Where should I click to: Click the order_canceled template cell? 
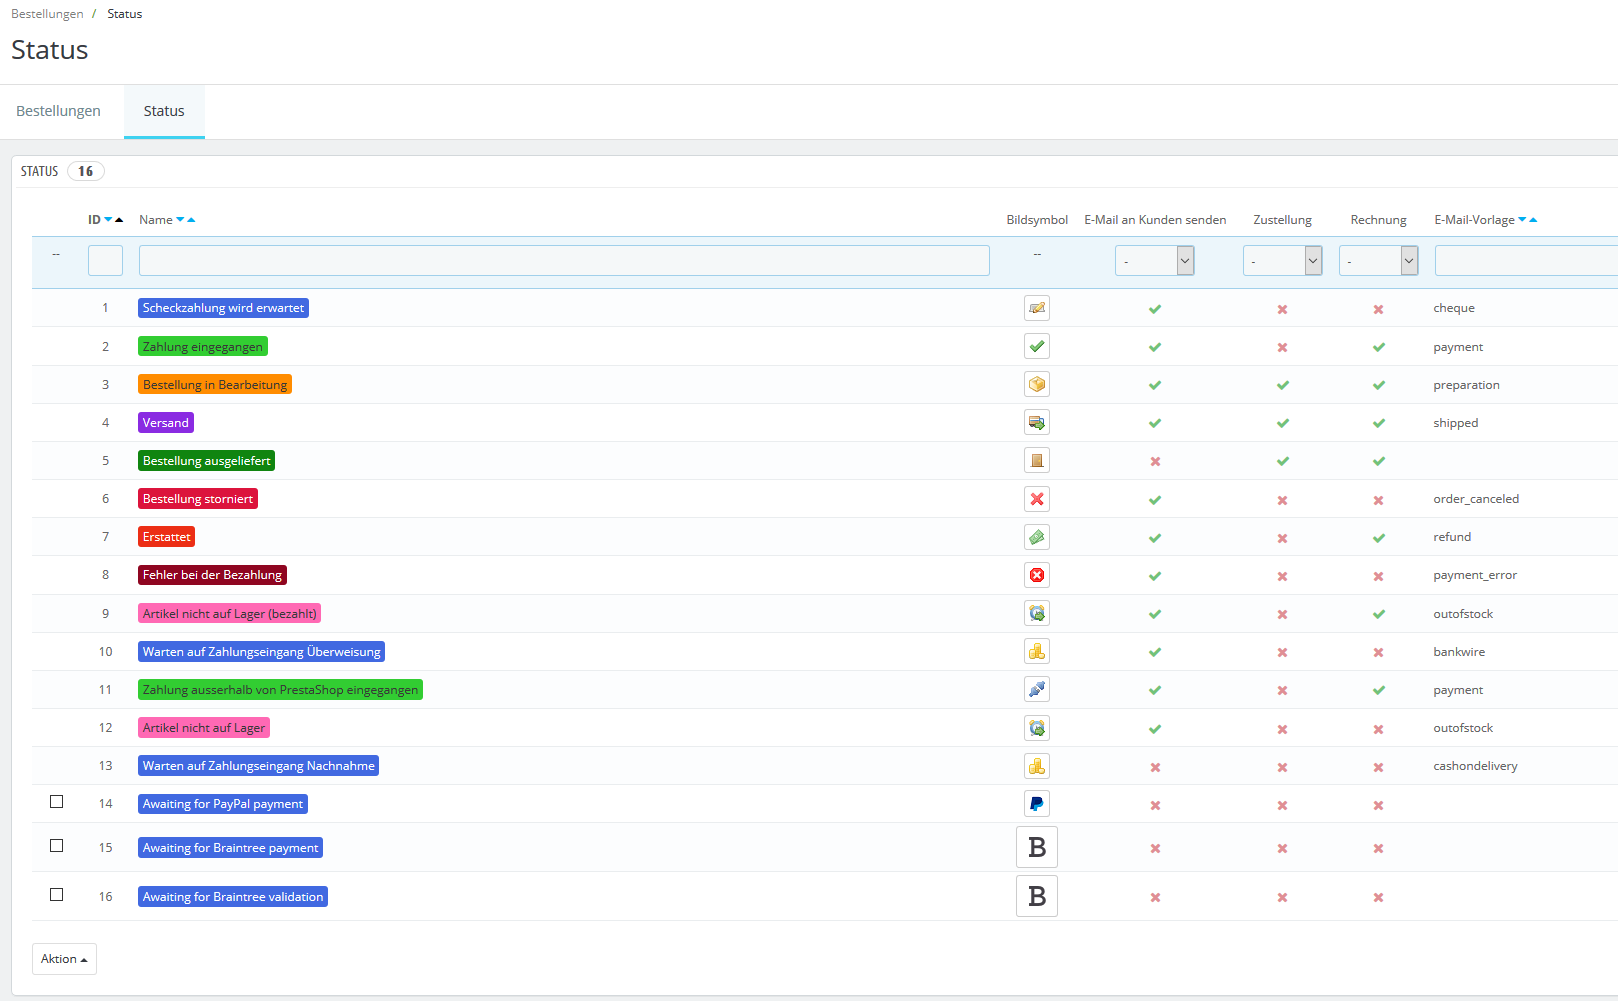[1476, 499]
